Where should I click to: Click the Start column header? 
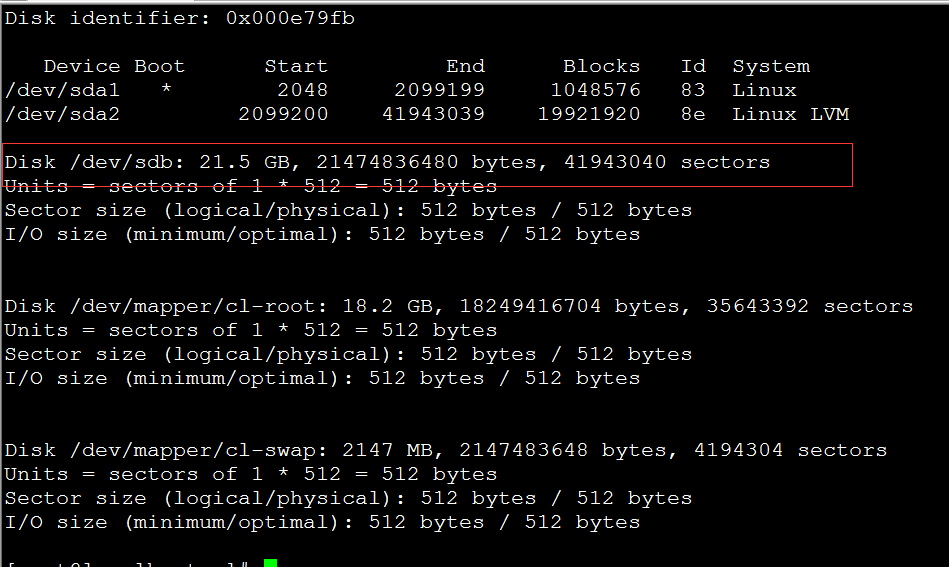point(296,67)
